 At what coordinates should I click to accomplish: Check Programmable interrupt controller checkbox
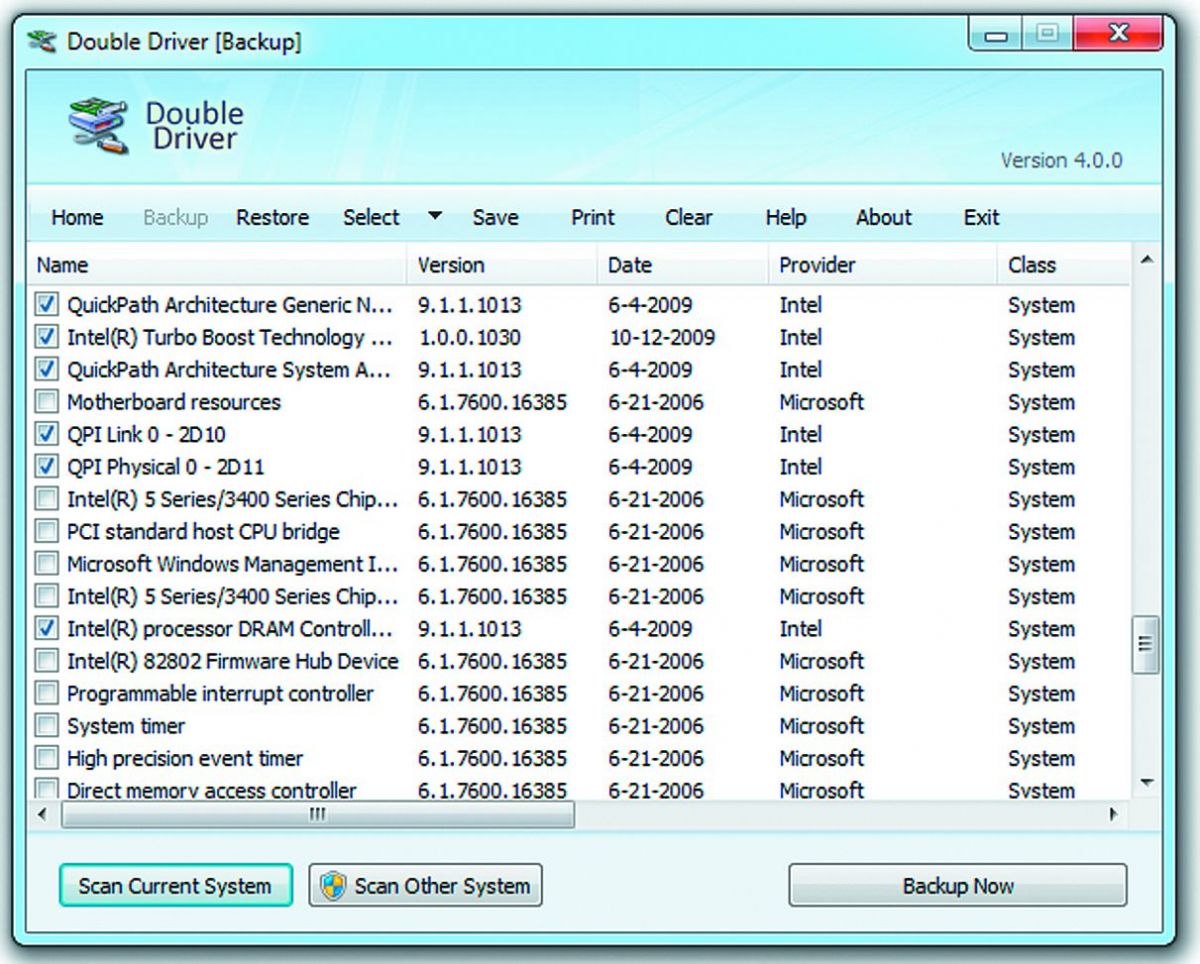[46, 693]
